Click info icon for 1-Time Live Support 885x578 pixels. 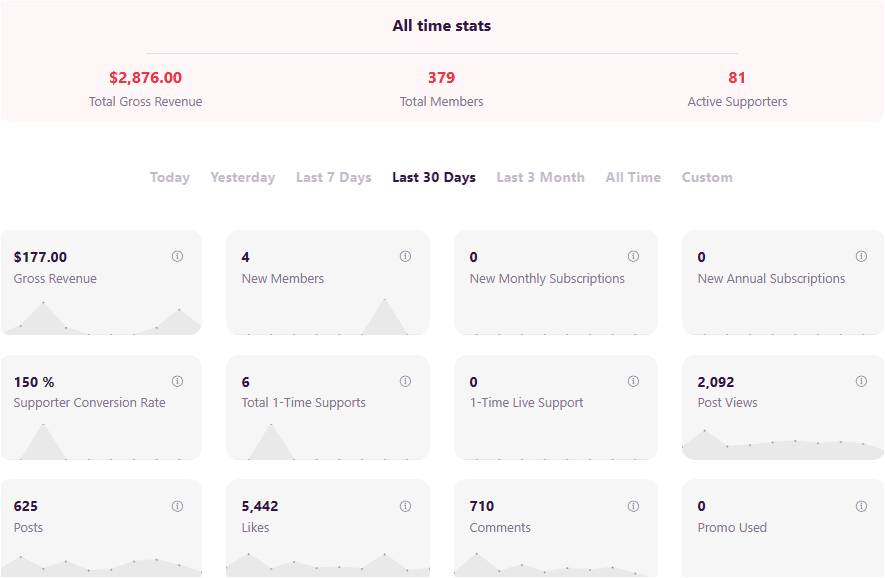point(633,381)
